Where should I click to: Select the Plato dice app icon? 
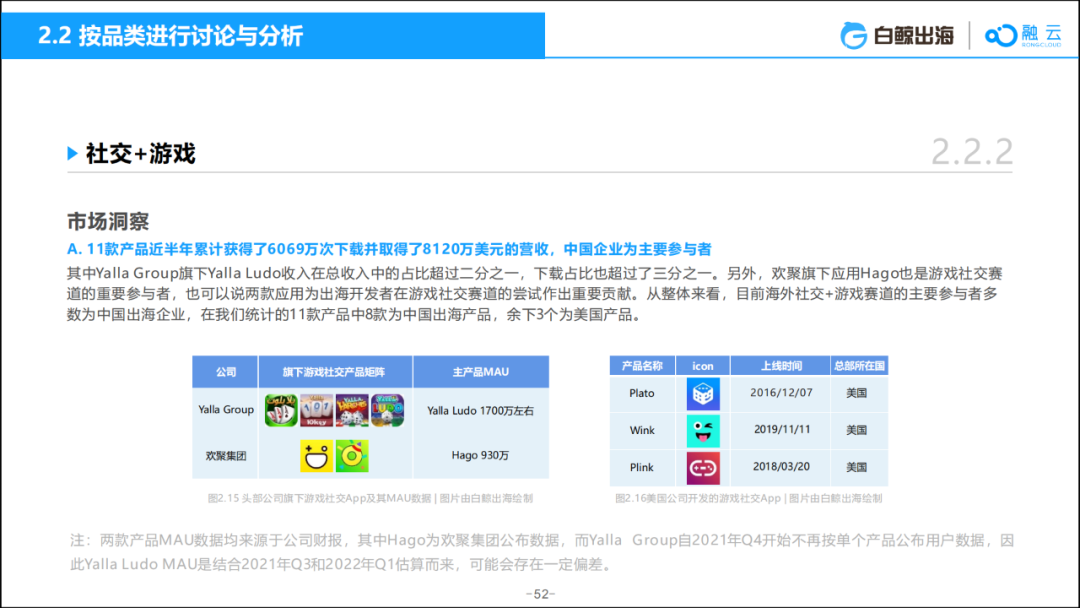tap(703, 394)
